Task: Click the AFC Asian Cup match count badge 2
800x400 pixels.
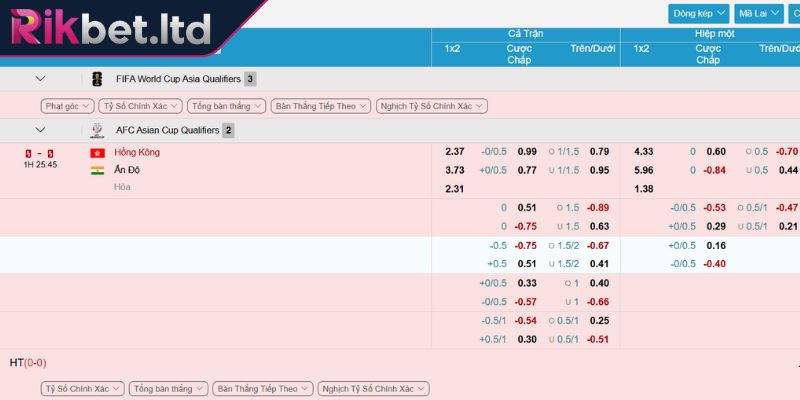Action: tap(228, 130)
